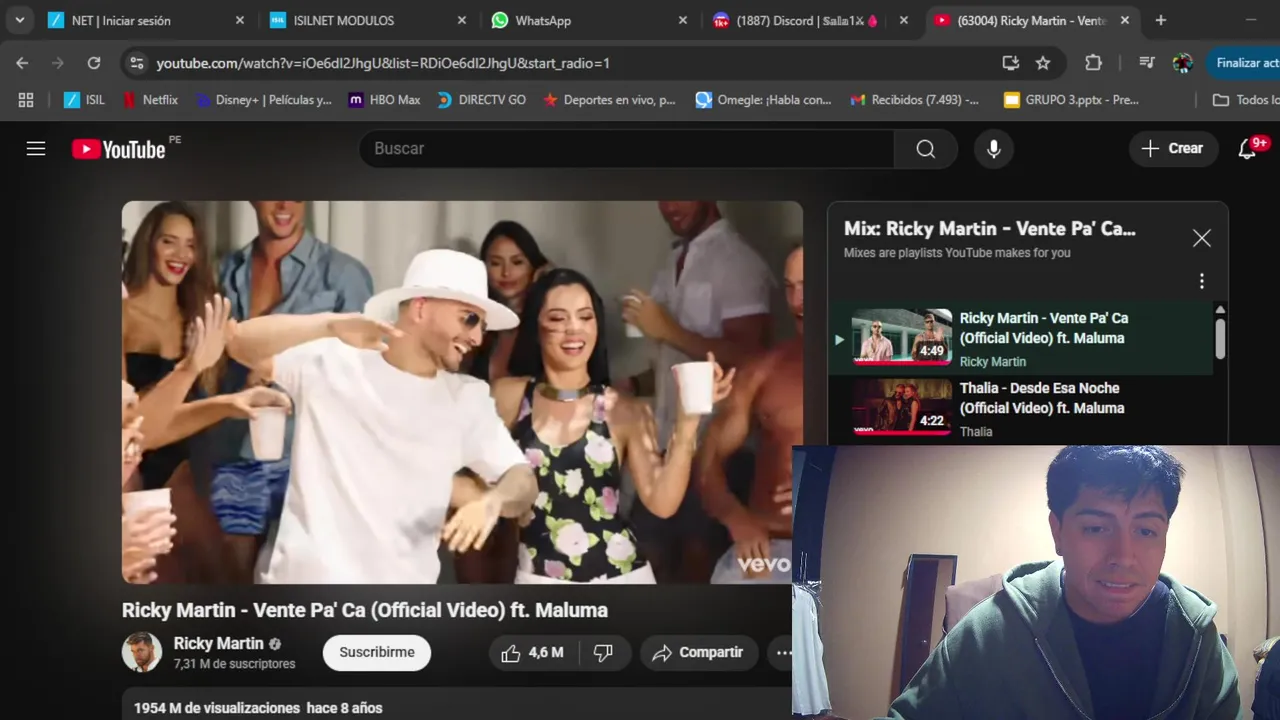The width and height of the screenshot is (1280, 720).
Task: Open the apps grid in bookmarks bar
Action: [26, 100]
